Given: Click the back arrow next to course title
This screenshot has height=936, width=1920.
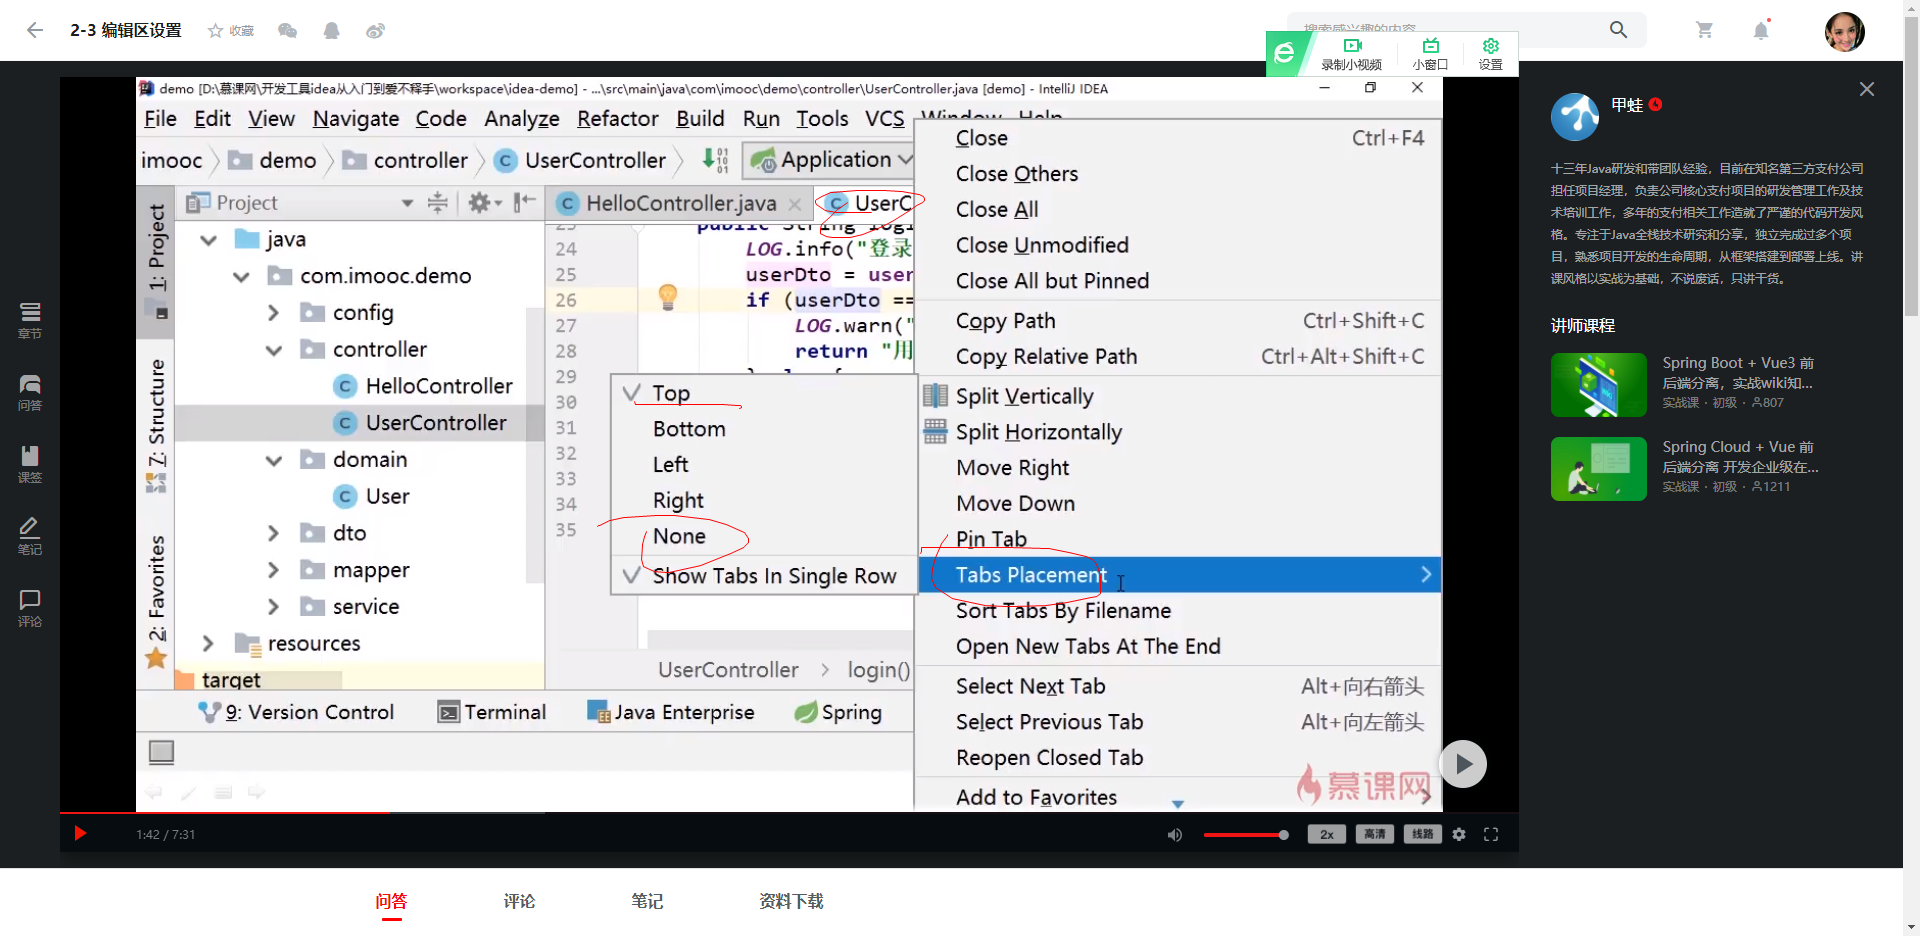Looking at the screenshot, I should [x=35, y=30].
